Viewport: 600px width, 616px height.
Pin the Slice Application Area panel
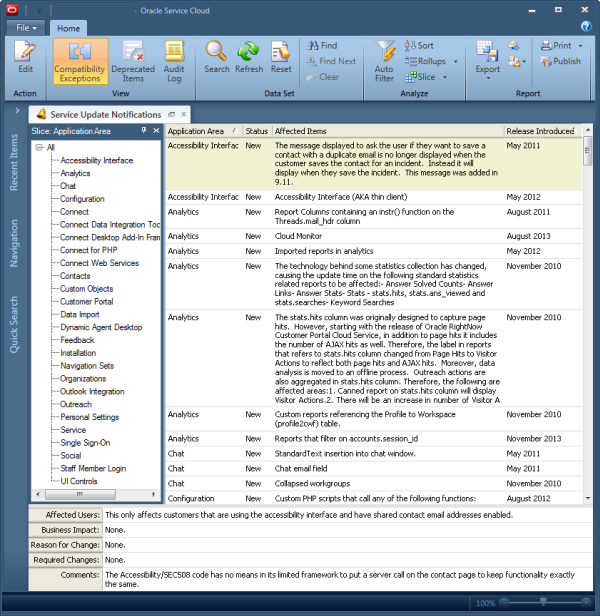(144, 130)
